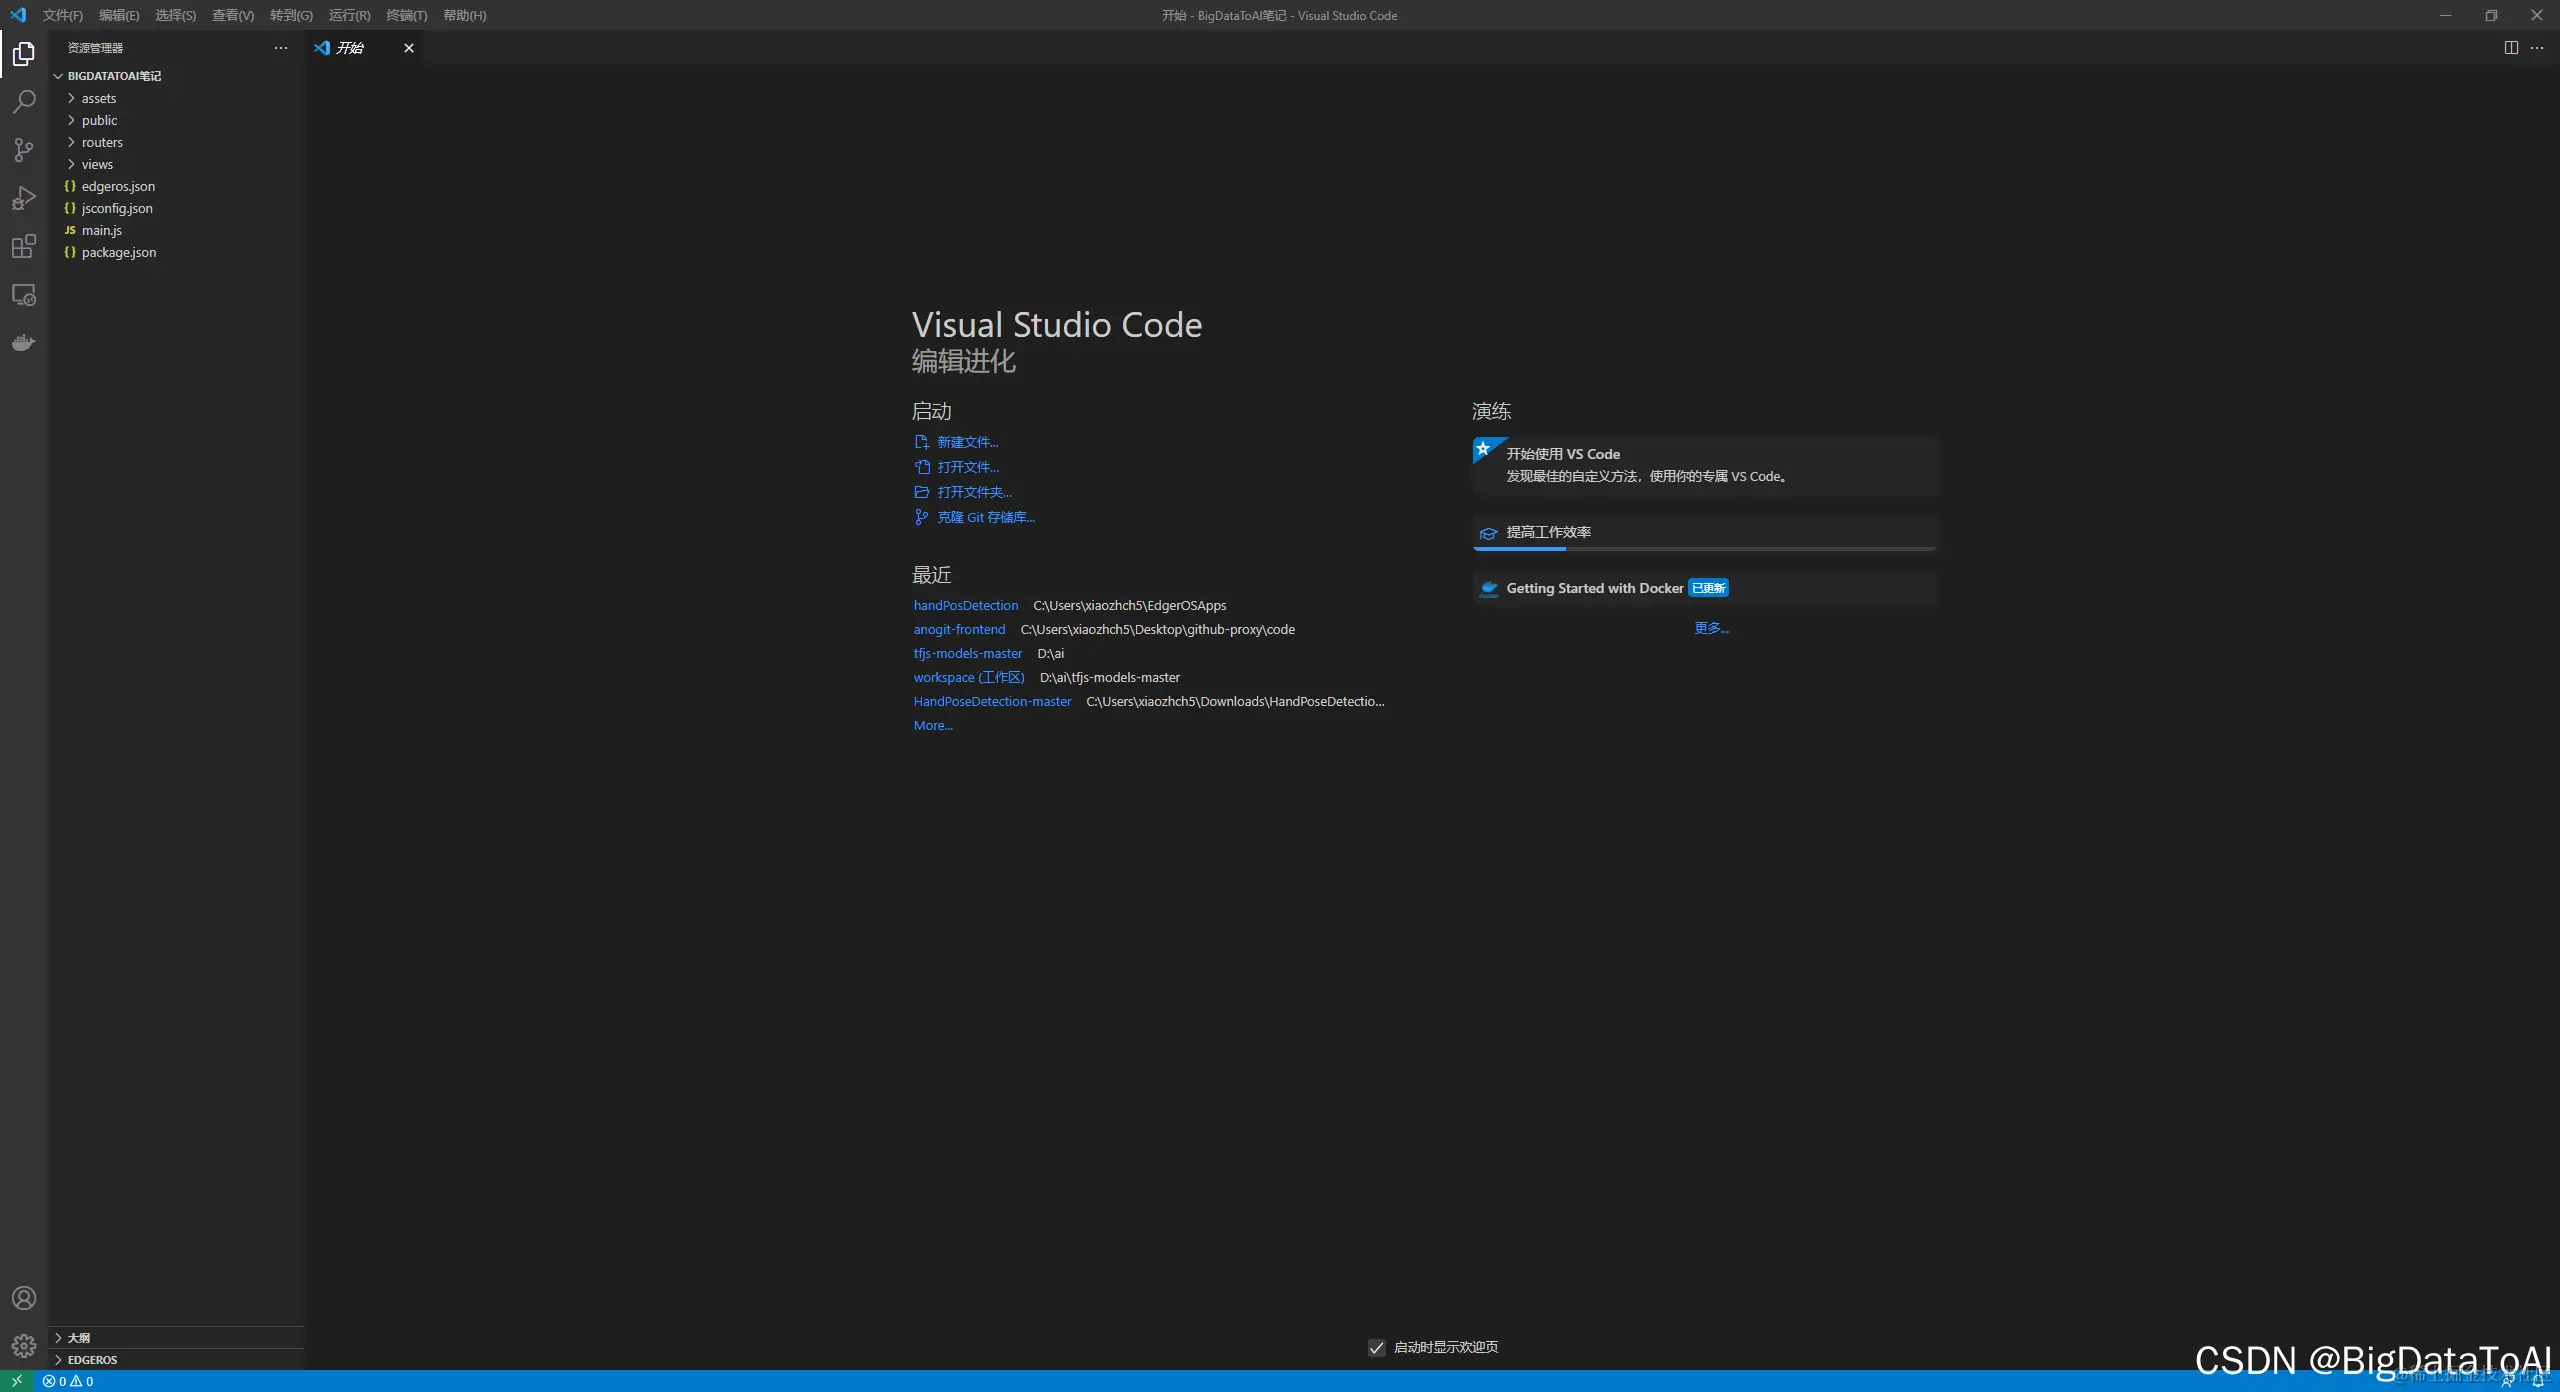Open the Source Control view
The width and height of the screenshot is (2560, 1392).
coord(24,150)
